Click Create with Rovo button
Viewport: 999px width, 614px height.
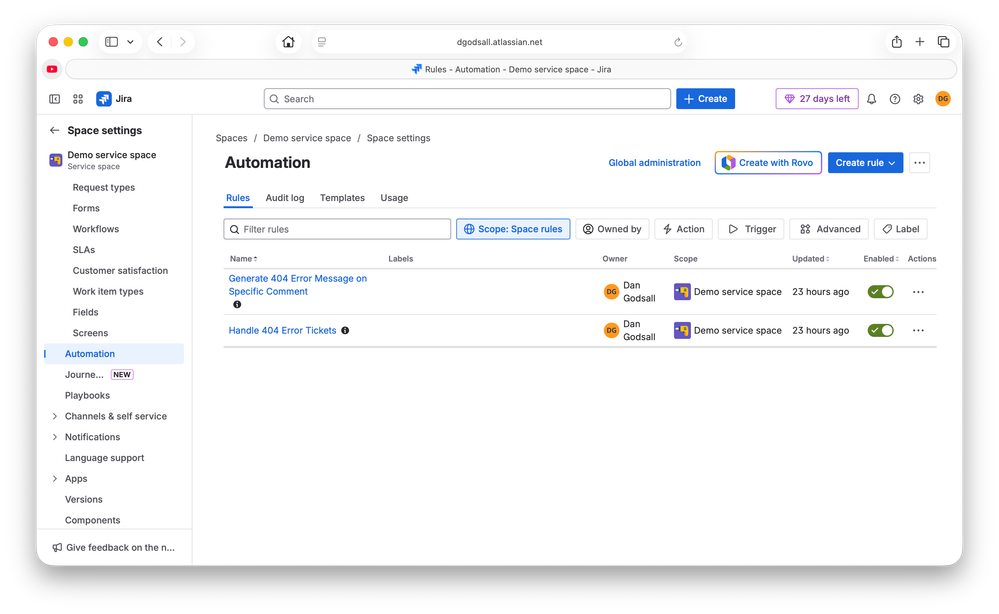[x=768, y=162]
